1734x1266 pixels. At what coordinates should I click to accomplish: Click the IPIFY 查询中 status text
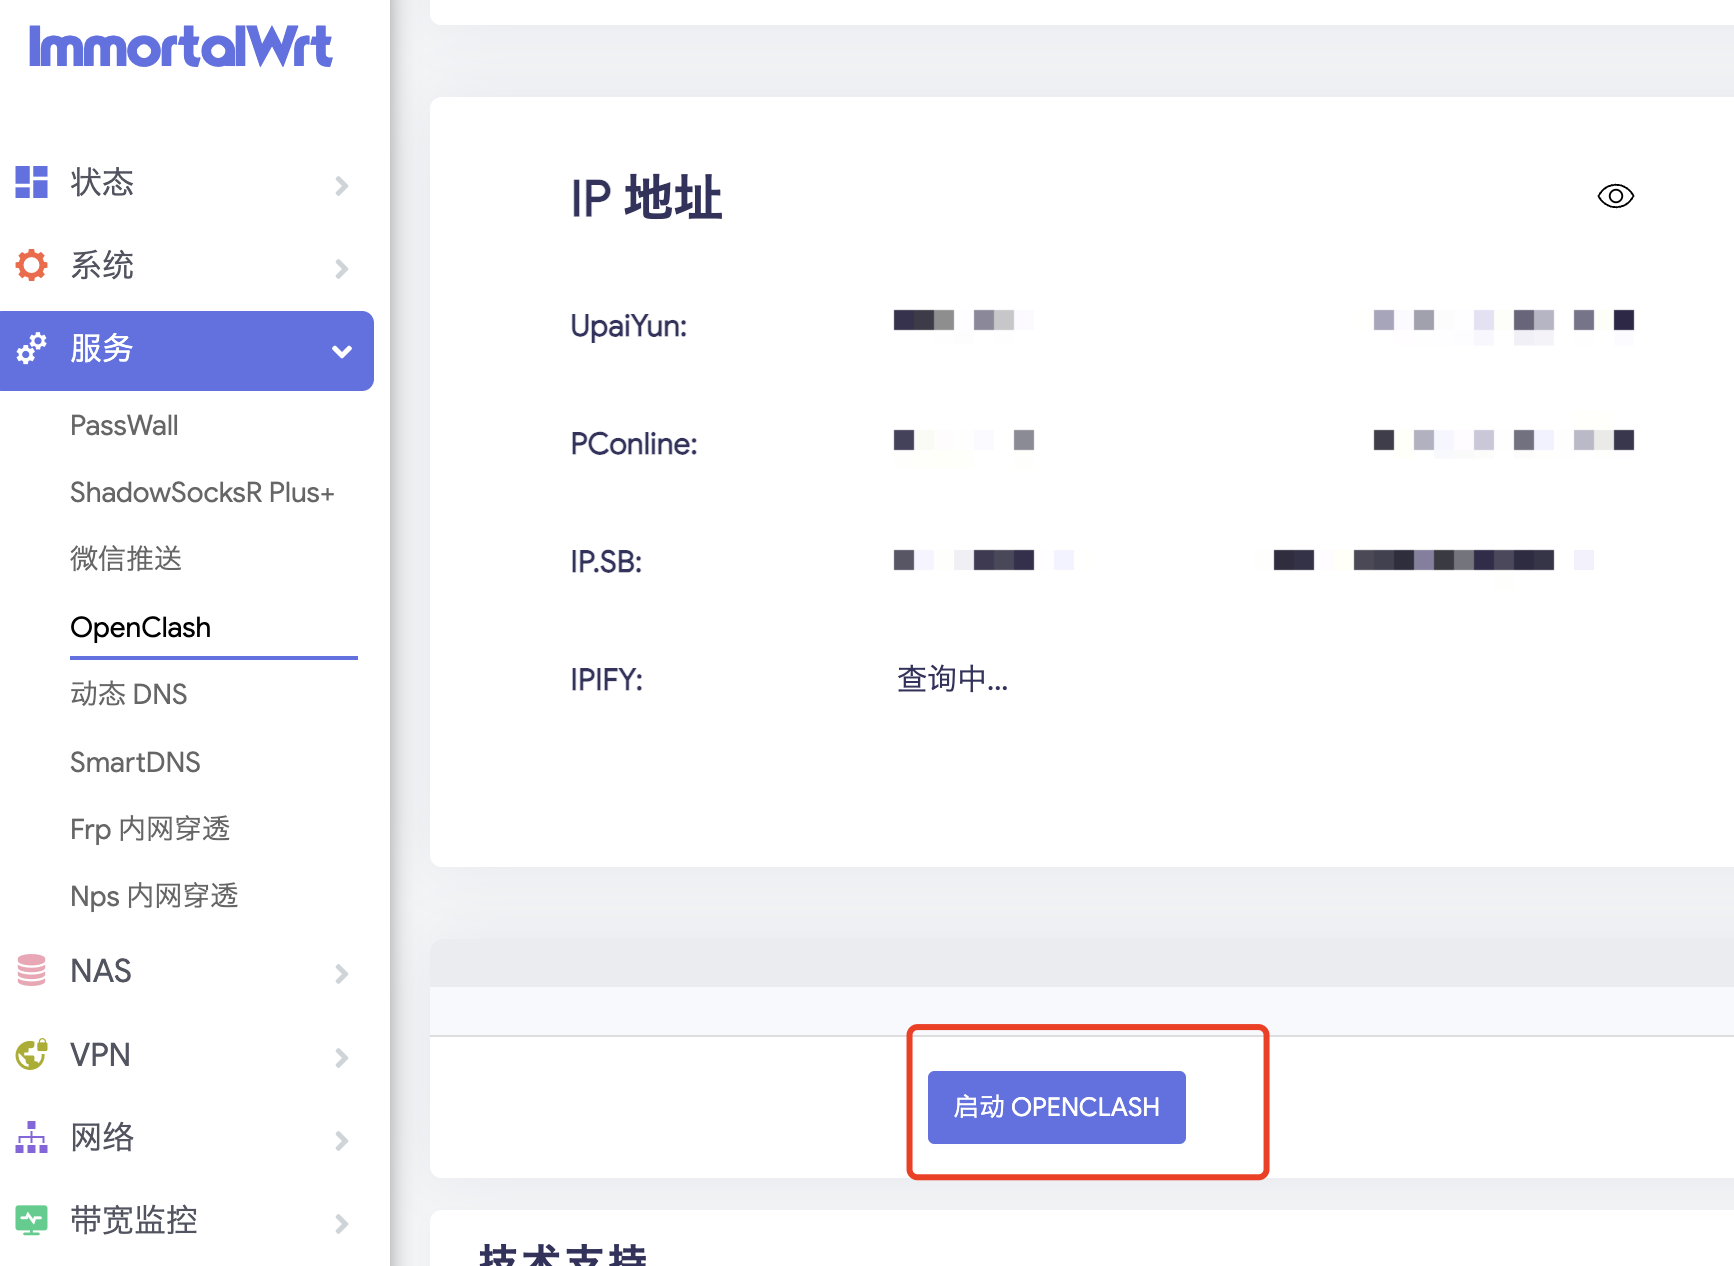pos(952,680)
